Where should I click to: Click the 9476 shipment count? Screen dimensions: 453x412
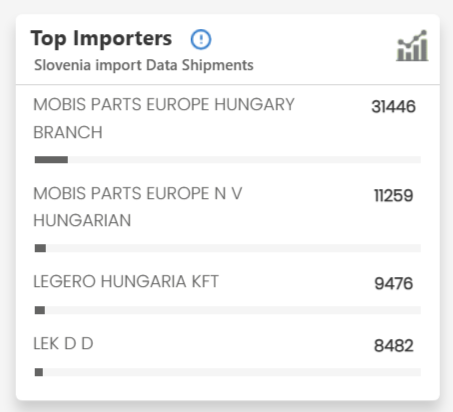tap(394, 283)
